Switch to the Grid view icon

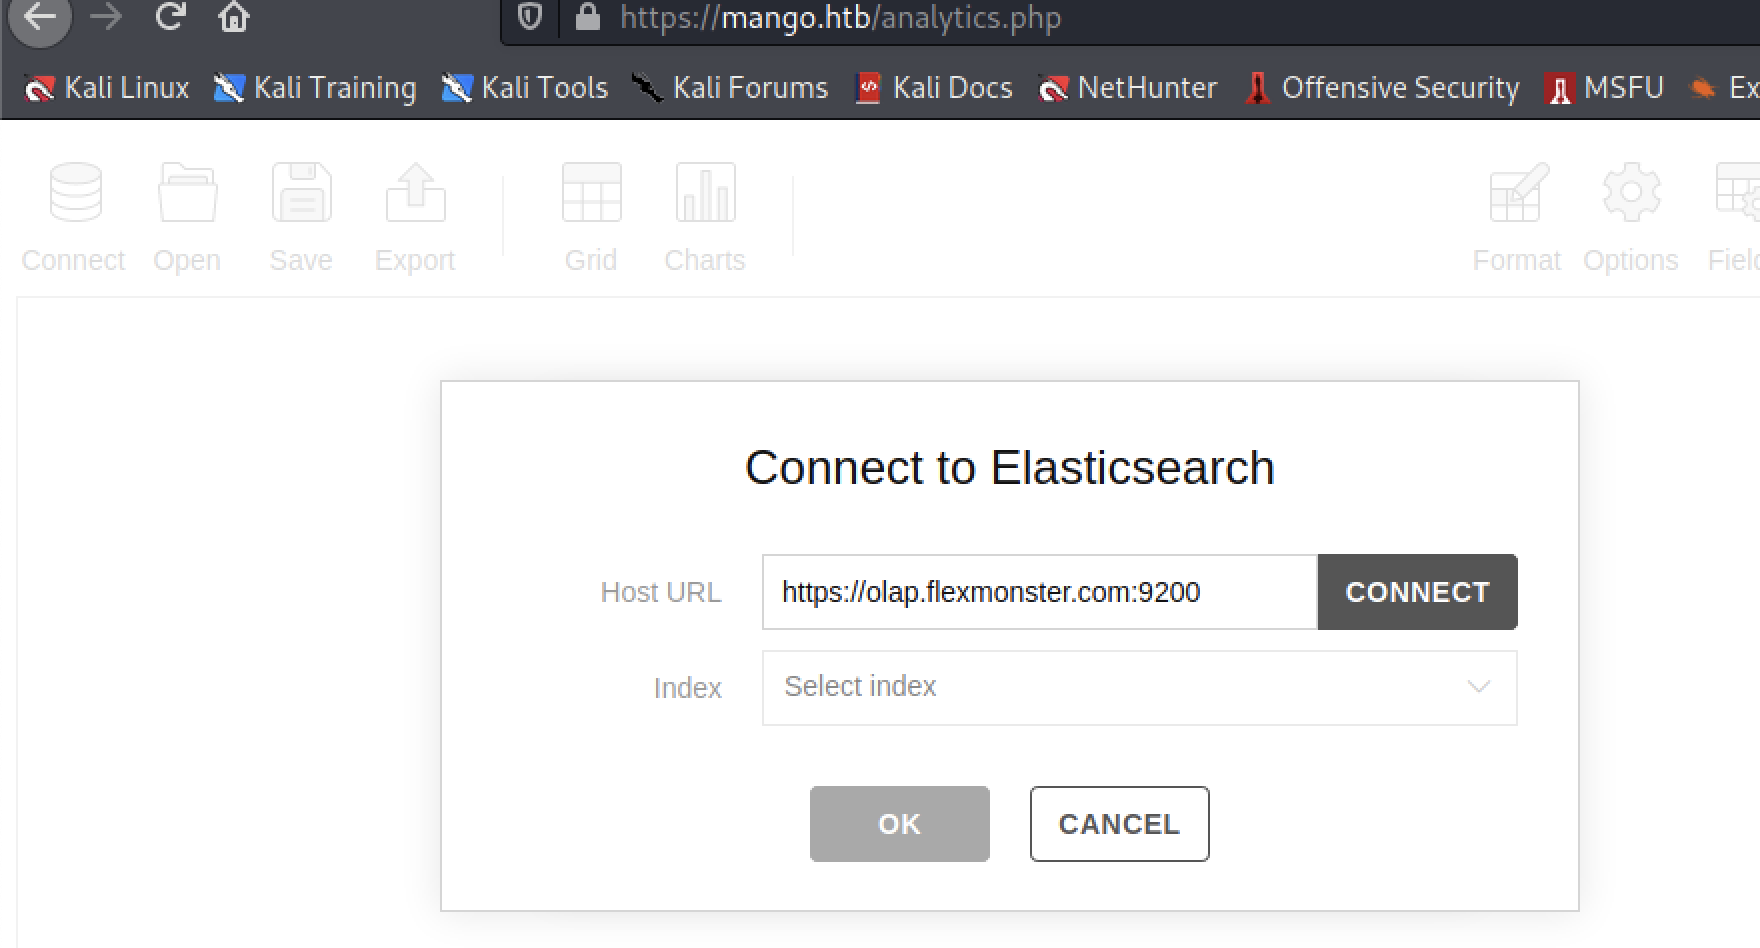click(591, 192)
